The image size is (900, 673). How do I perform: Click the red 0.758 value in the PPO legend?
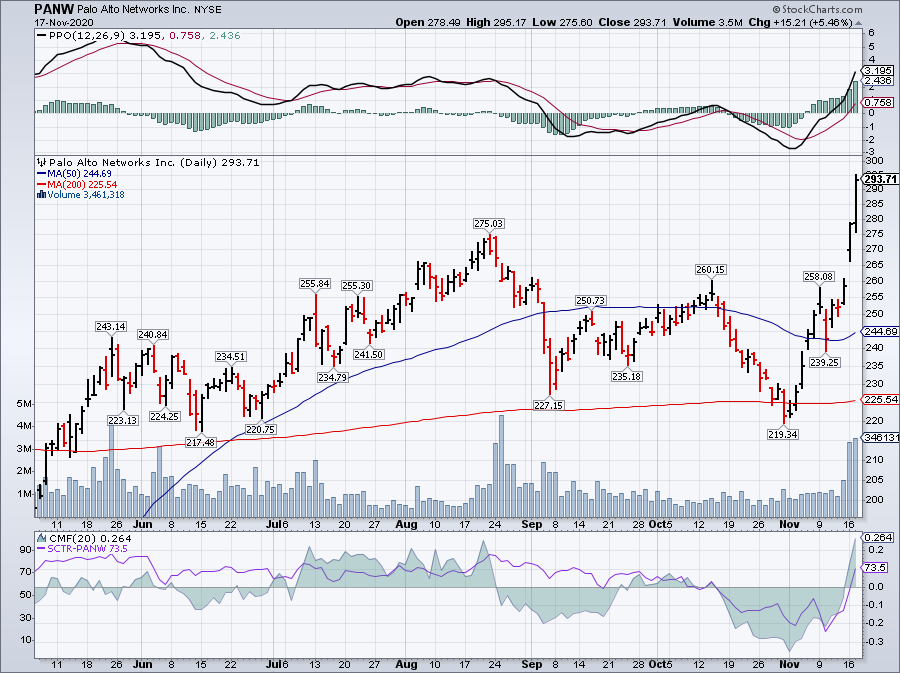[x=185, y=36]
